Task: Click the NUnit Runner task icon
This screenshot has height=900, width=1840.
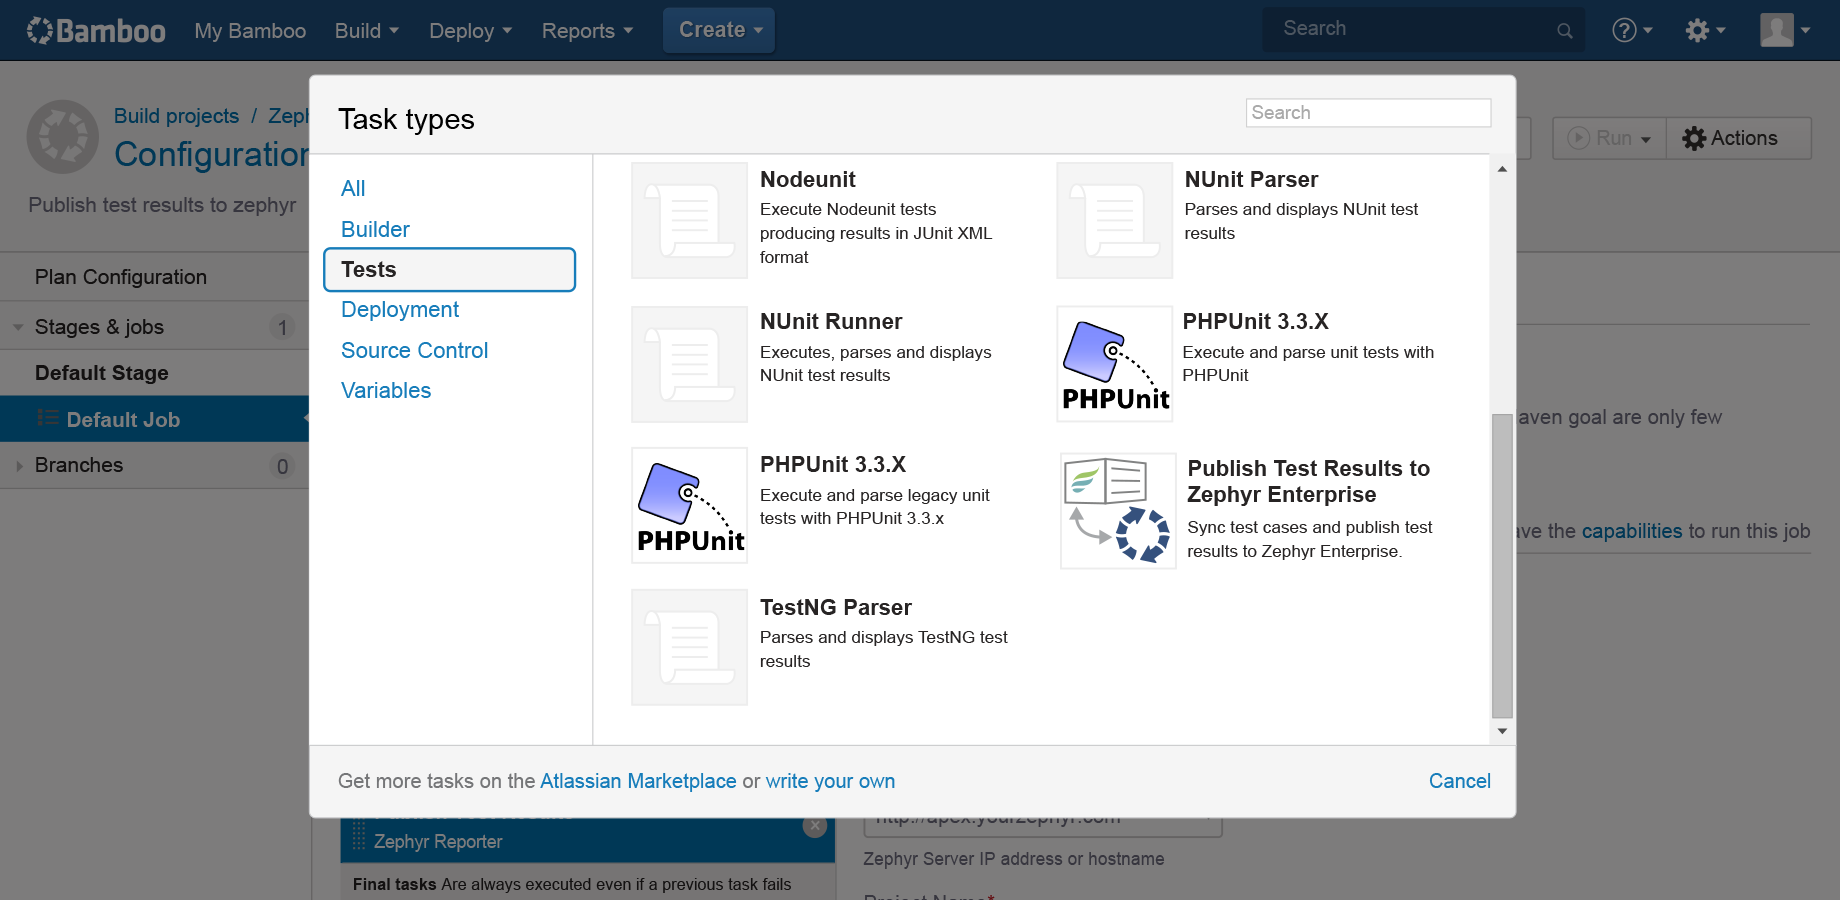Action: click(x=689, y=364)
